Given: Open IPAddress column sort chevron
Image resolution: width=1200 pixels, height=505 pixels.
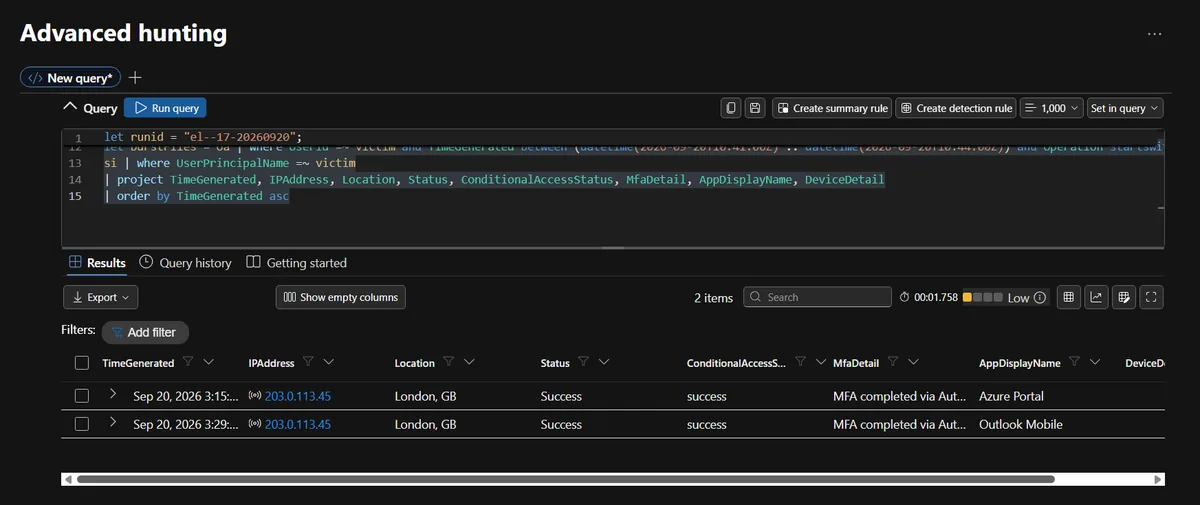Looking at the screenshot, I should pyautogui.click(x=329, y=362).
